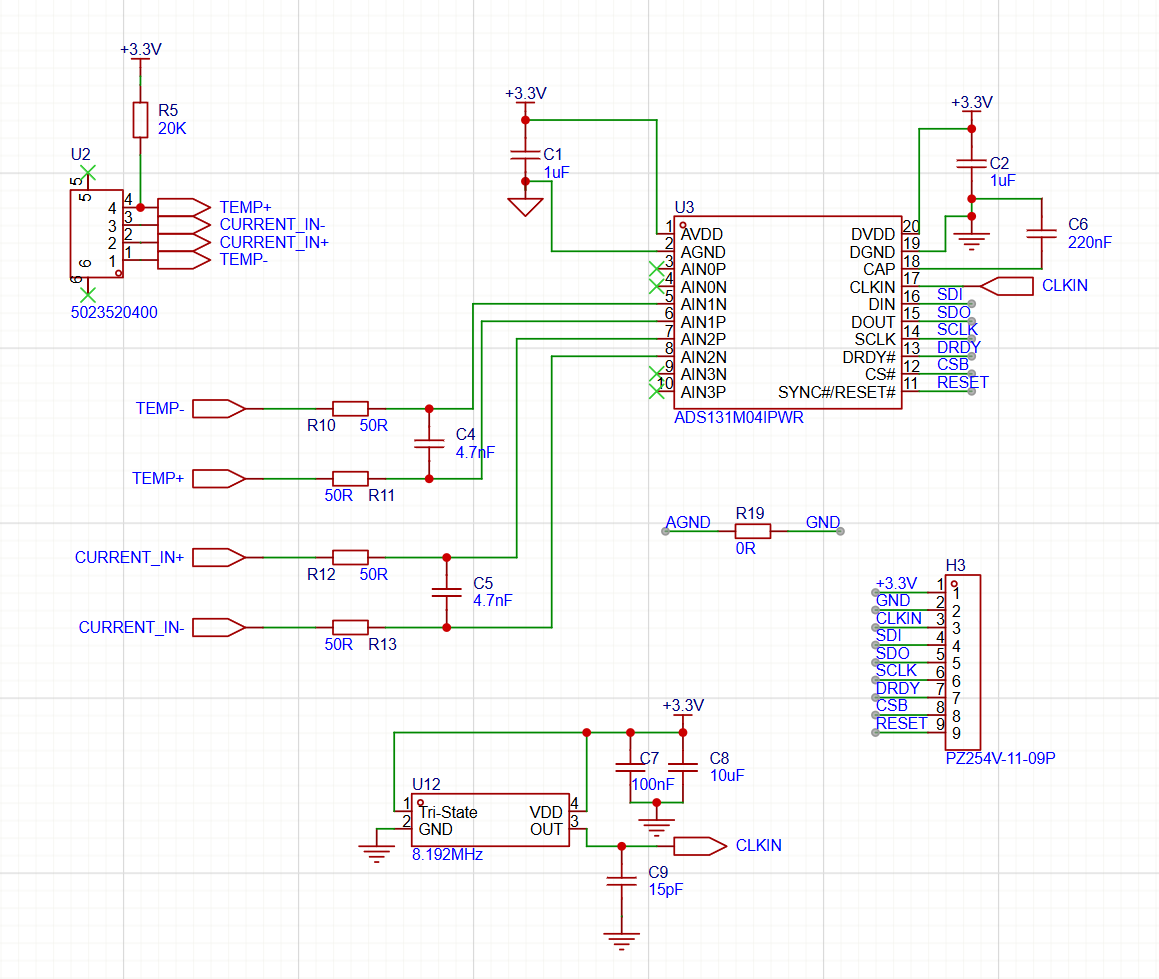This screenshot has width=1159, height=979.
Task: Click the 8.192MHz oscillator value text
Action: [x=447, y=855]
